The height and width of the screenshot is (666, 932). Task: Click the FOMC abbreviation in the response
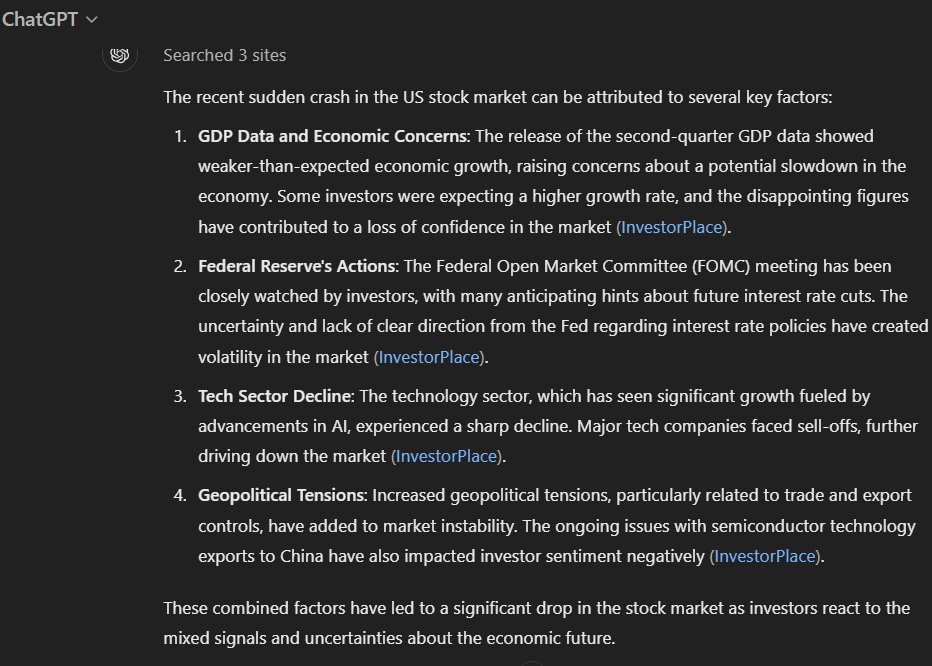point(721,266)
